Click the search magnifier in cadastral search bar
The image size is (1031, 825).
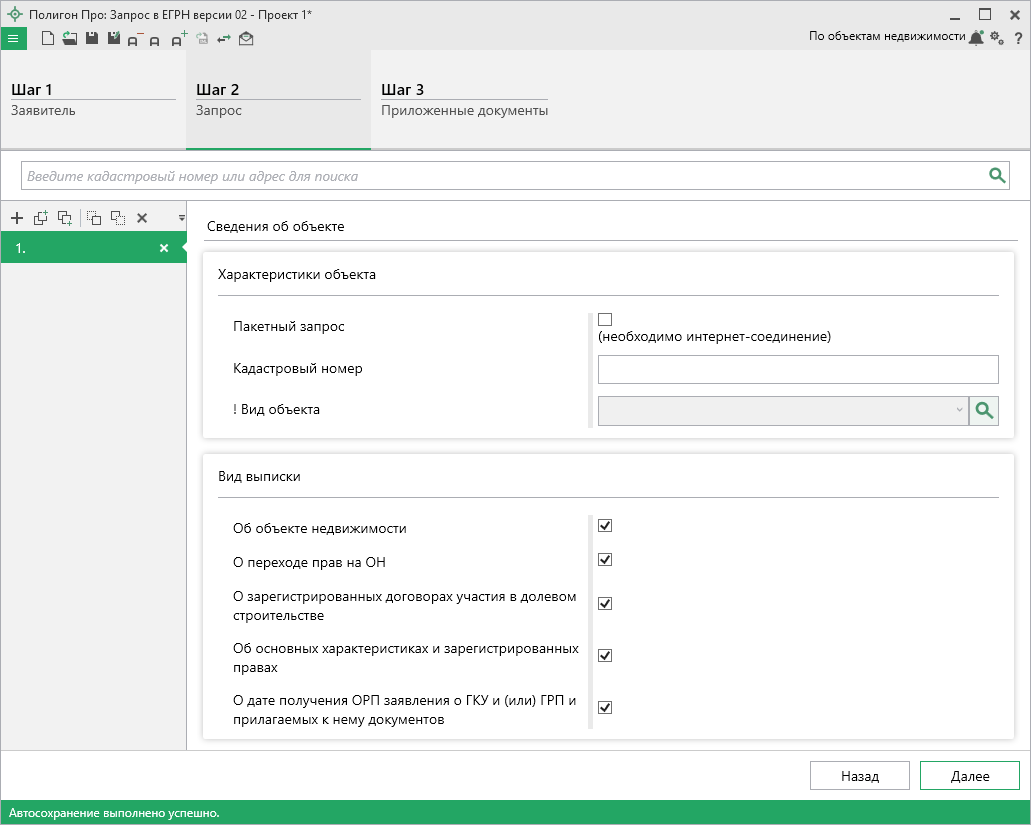[996, 176]
